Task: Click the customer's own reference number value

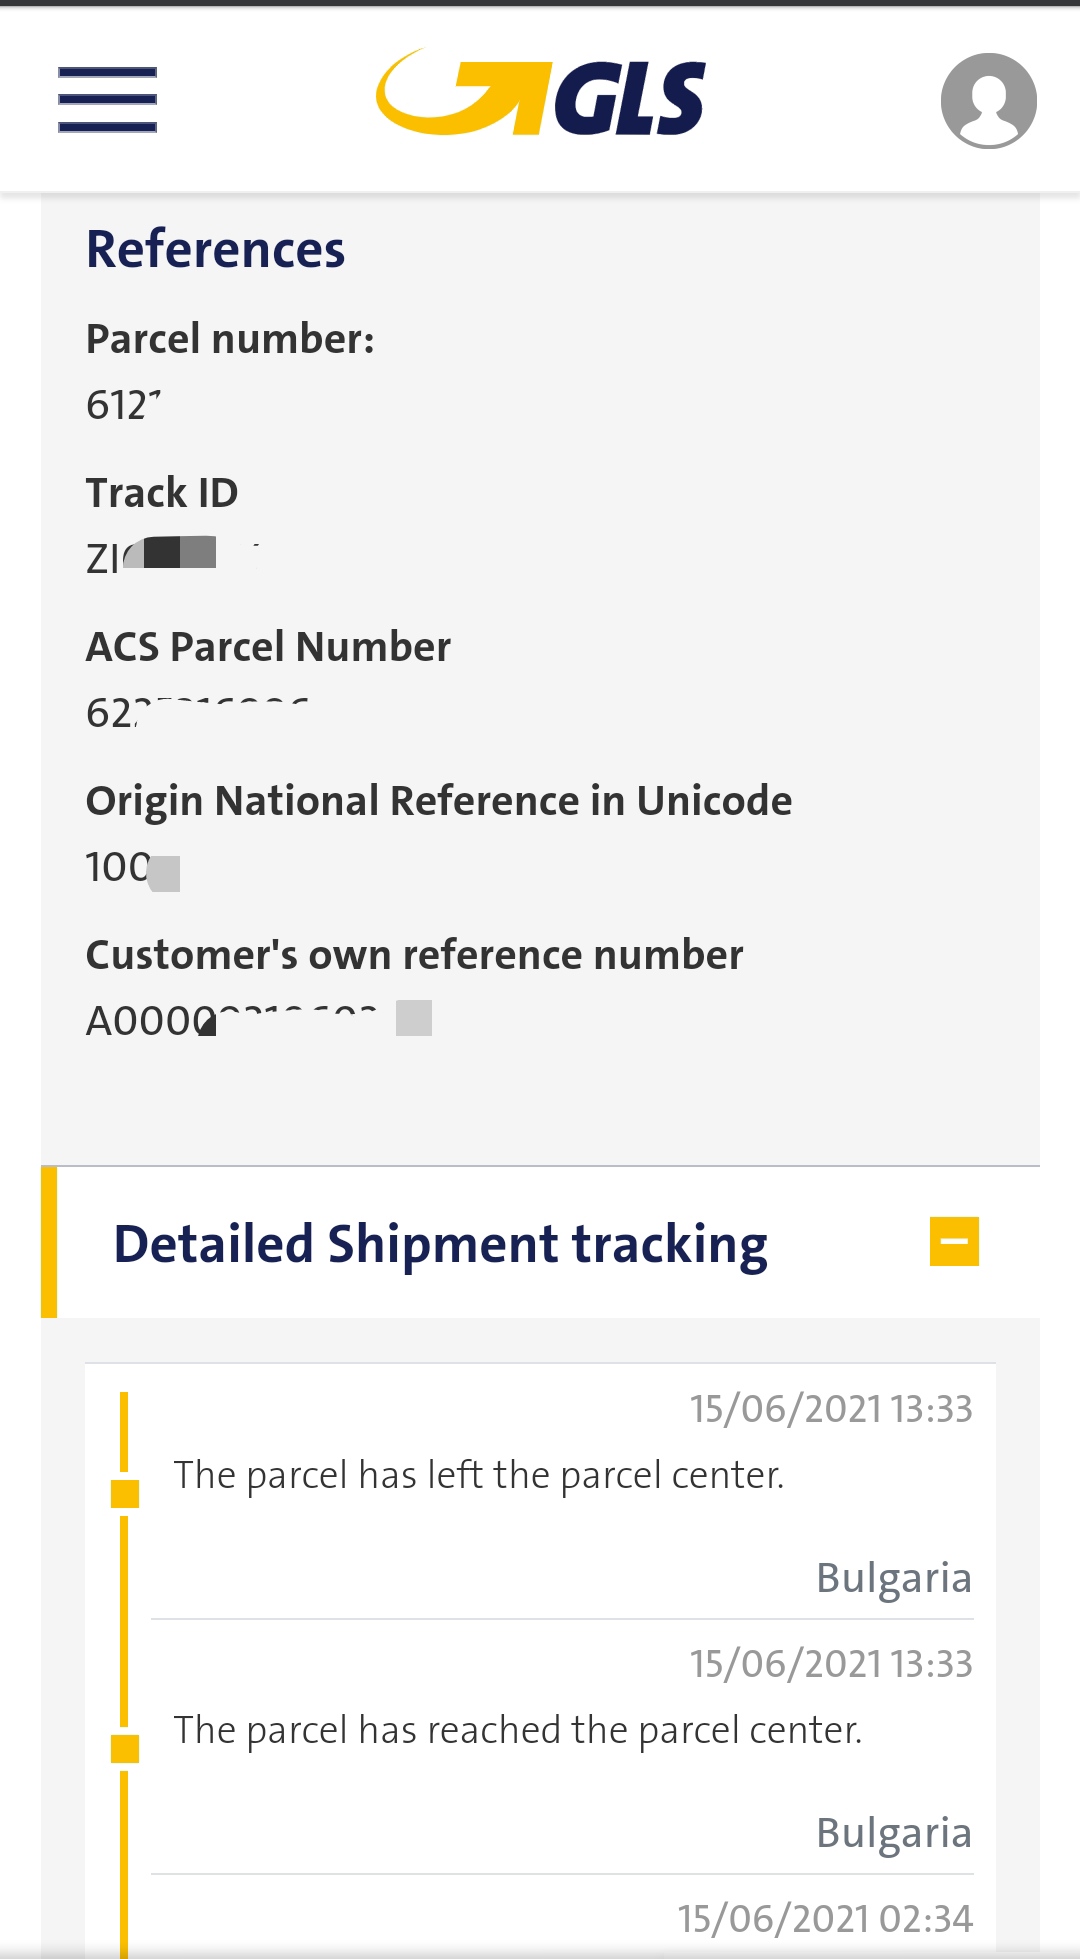Action: click(240, 1021)
